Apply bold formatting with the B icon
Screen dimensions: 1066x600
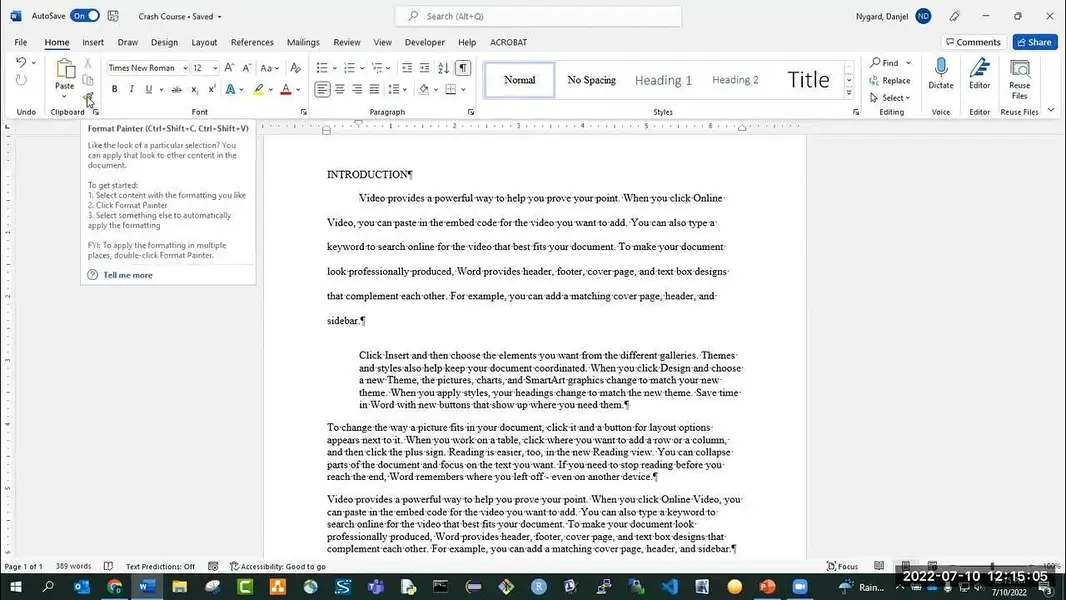pyautogui.click(x=114, y=89)
